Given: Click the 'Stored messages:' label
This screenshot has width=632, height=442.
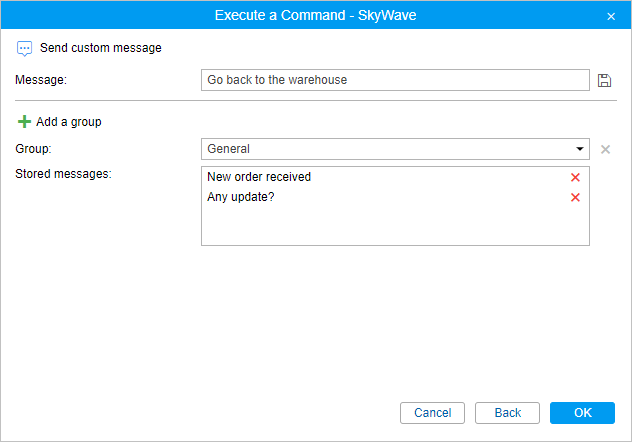Looking at the screenshot, I should 63,174.
